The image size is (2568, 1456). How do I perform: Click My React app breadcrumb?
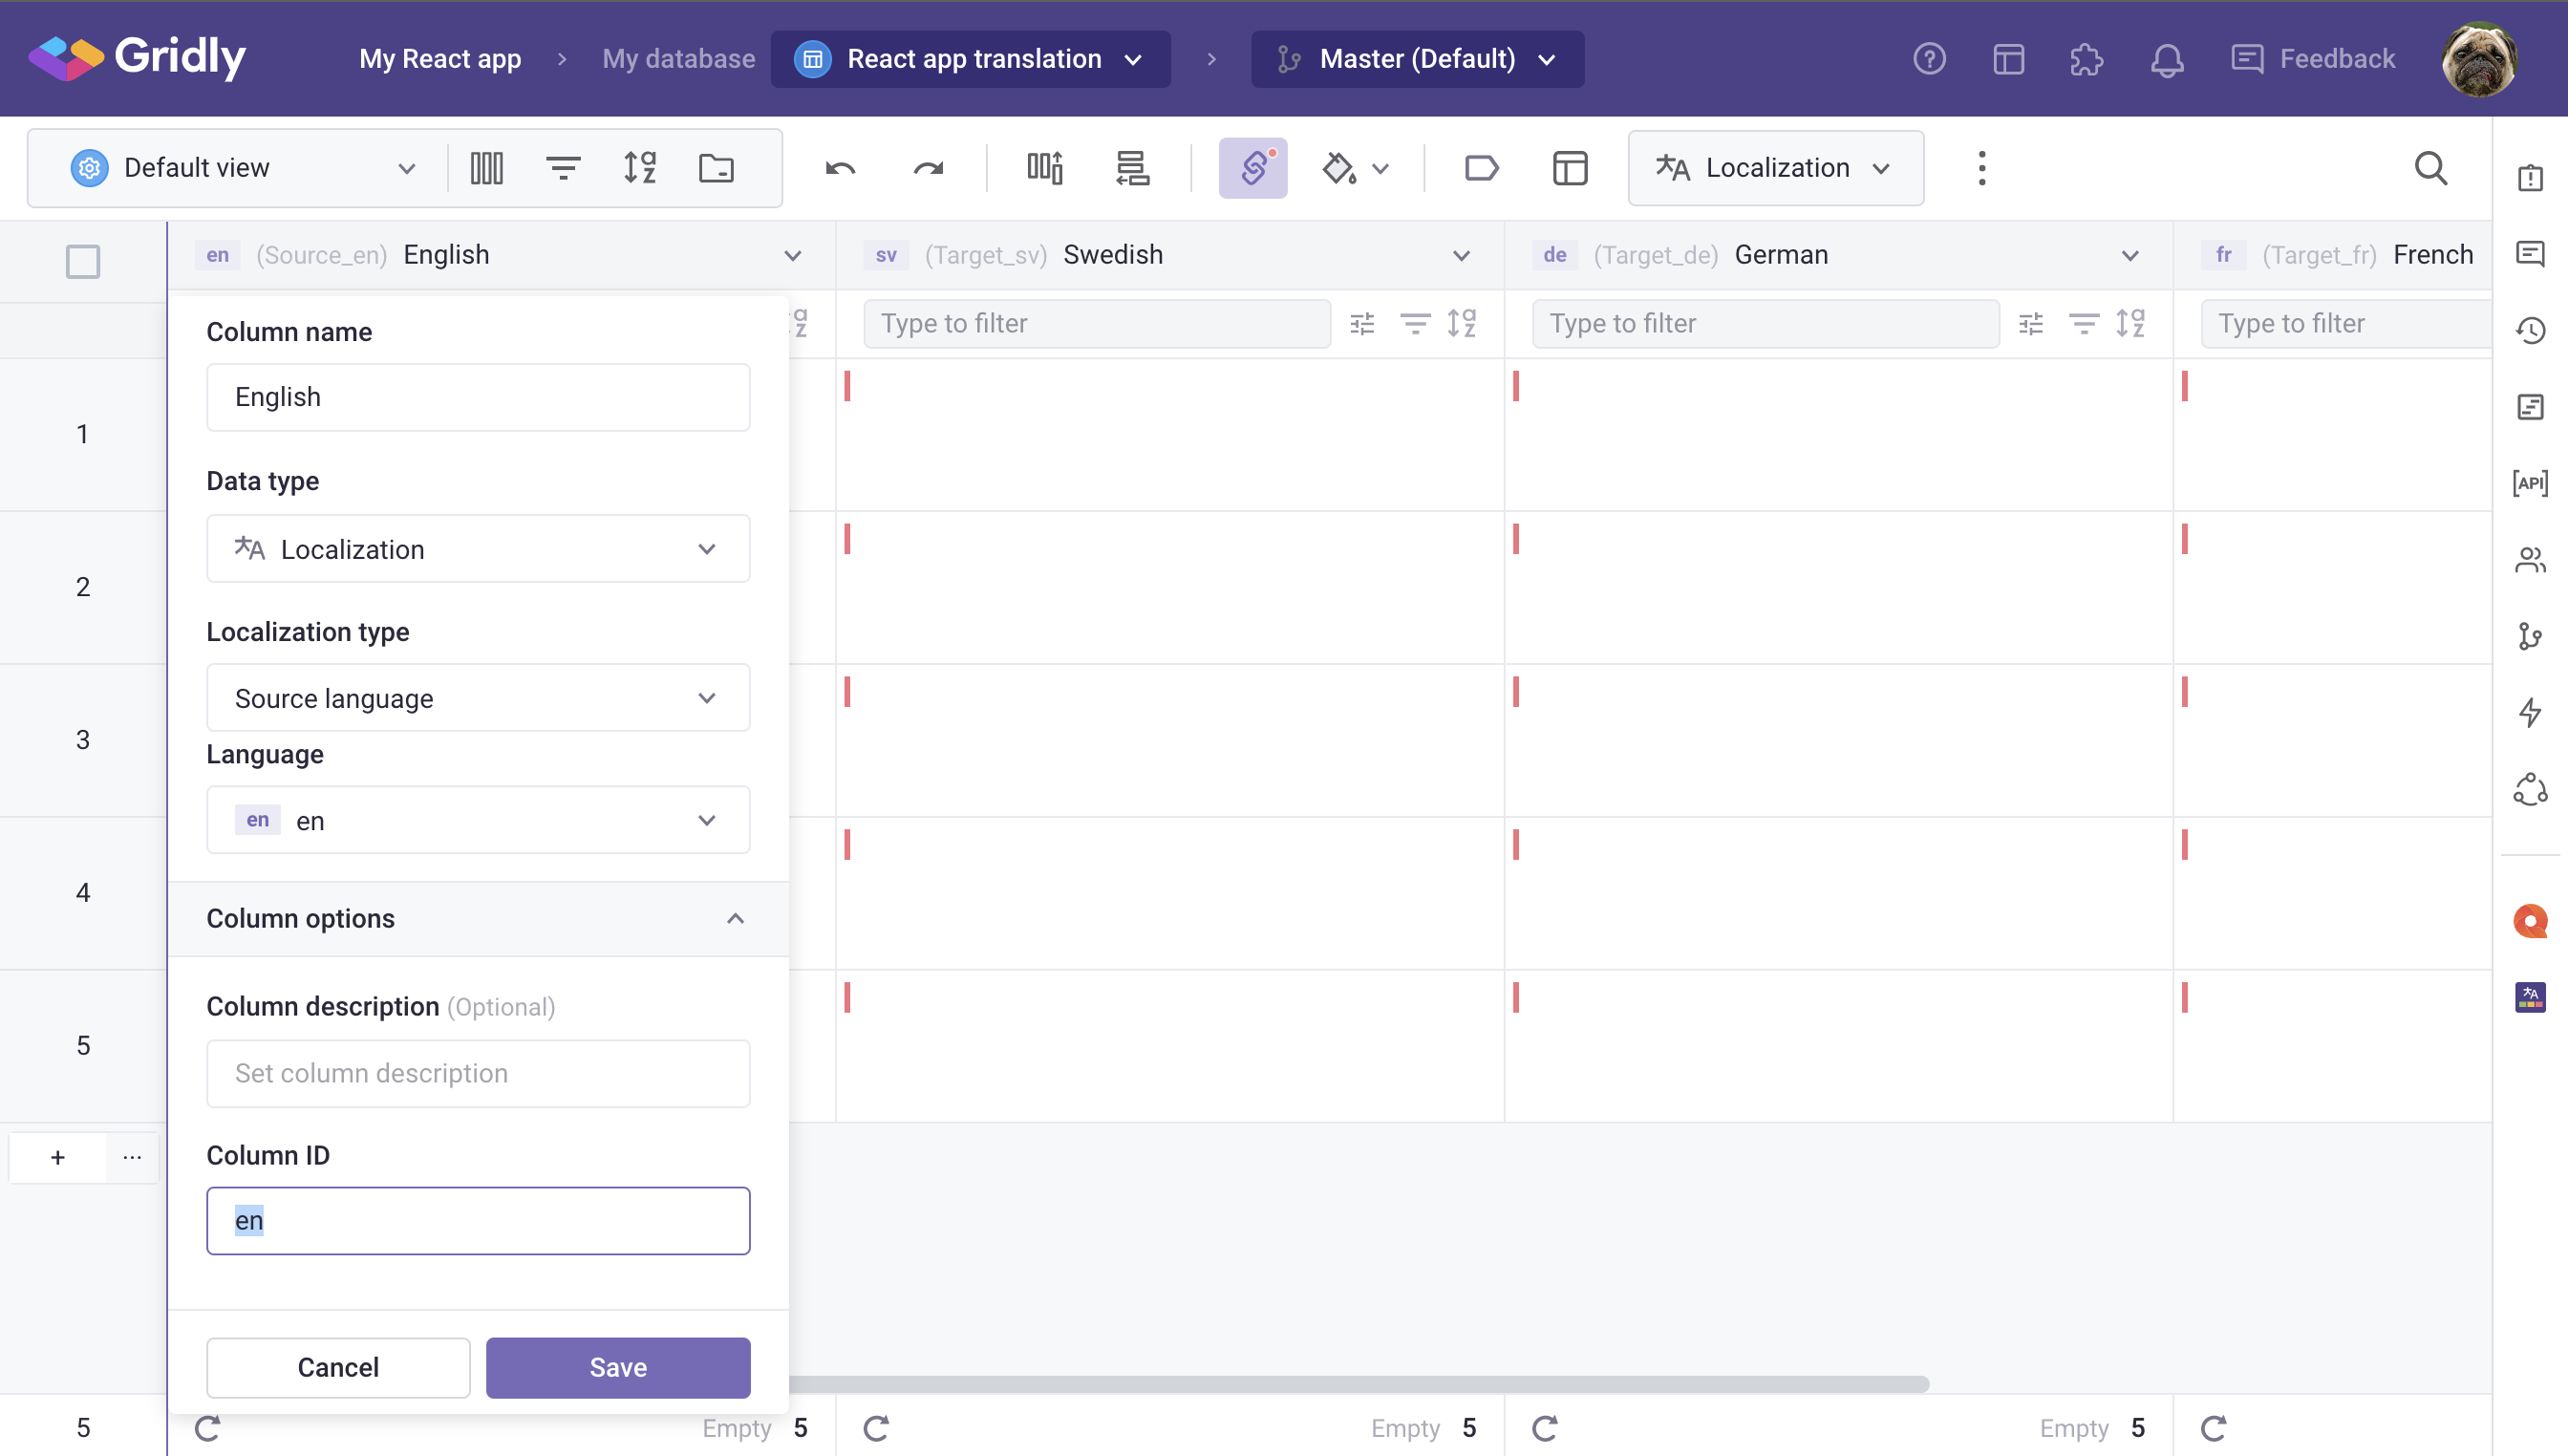coord(440,59)
